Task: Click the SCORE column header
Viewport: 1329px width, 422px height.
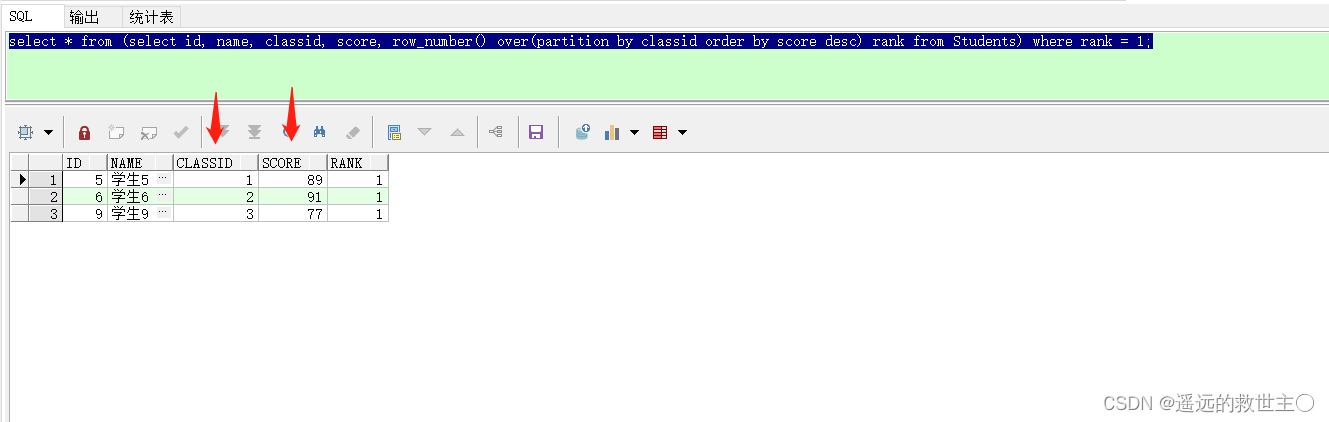Action: click(292, 163)
